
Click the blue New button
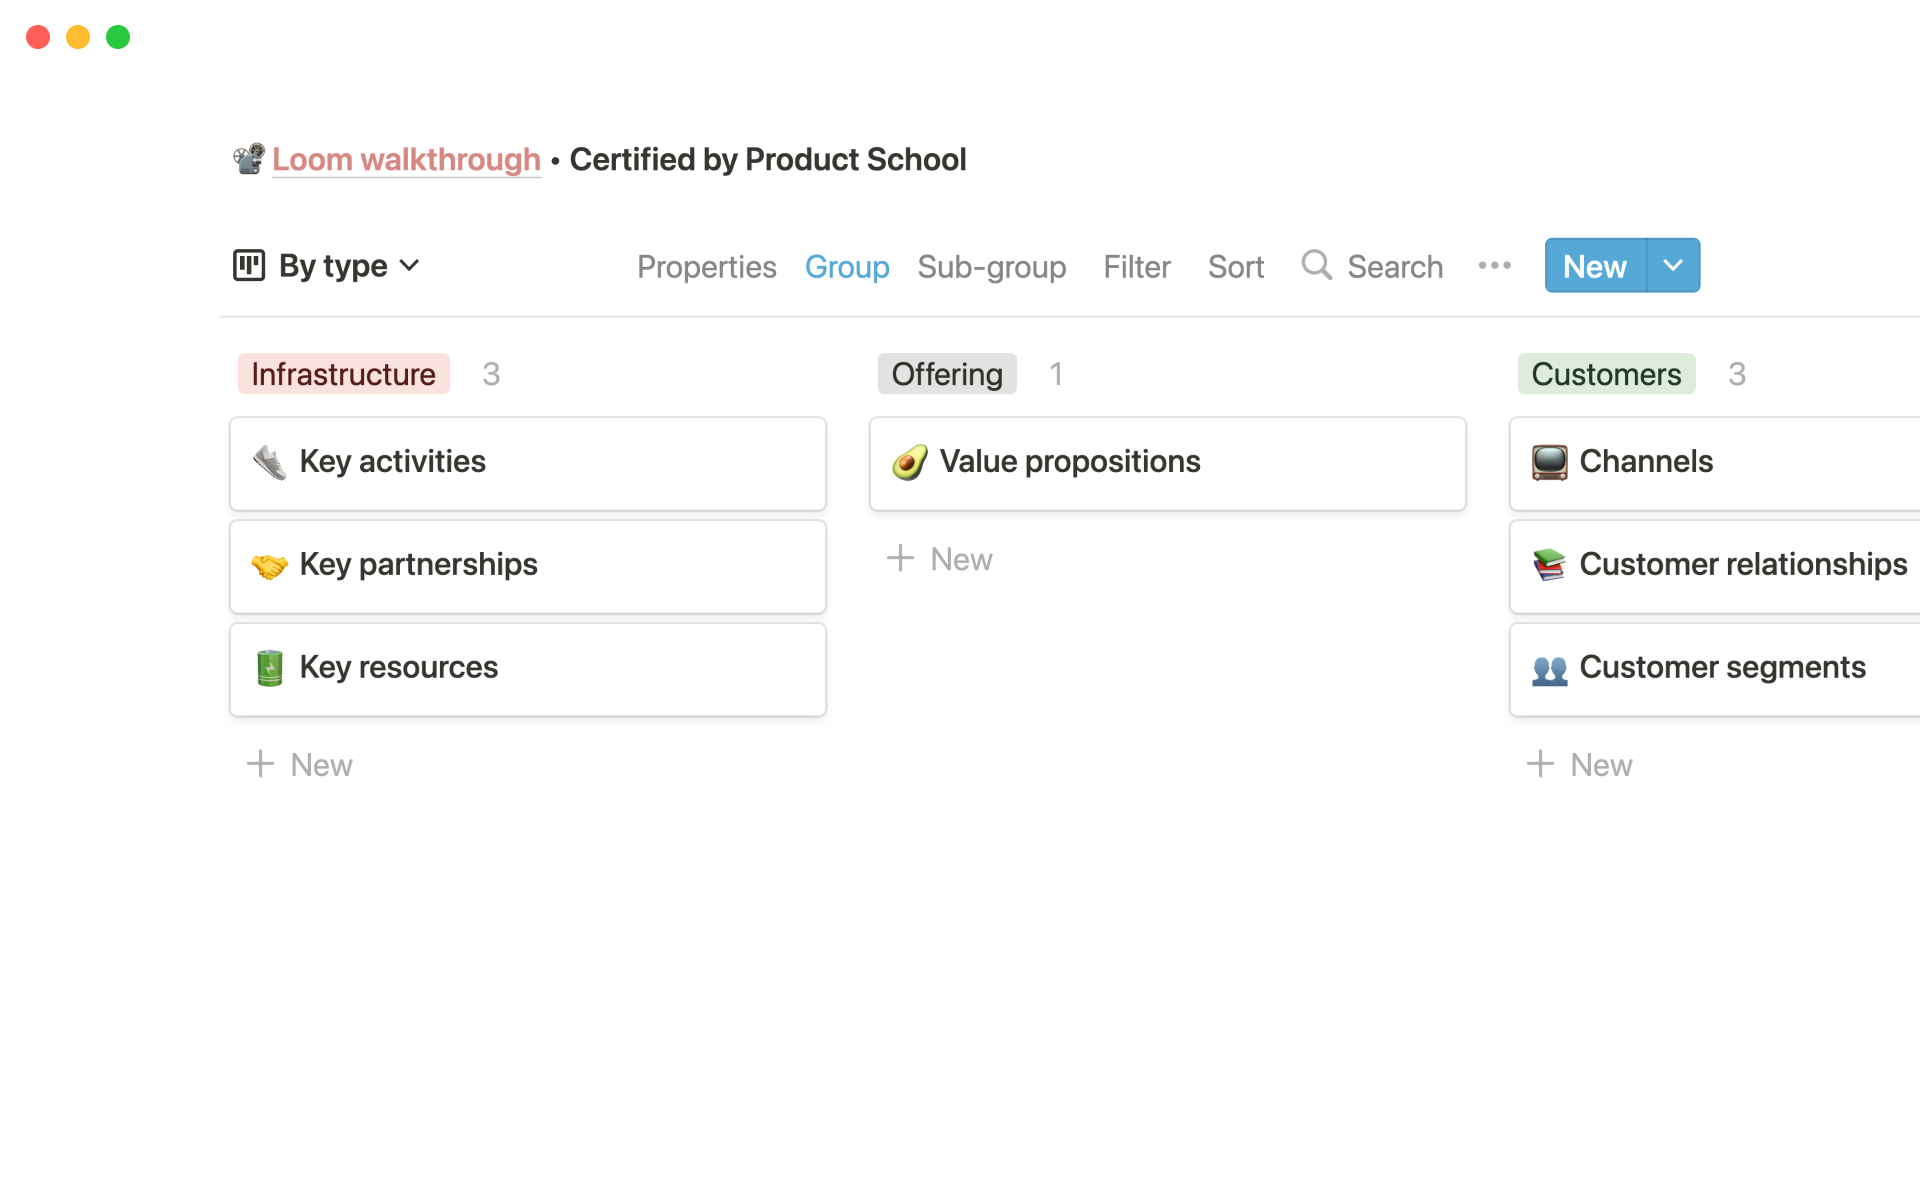pos(1594,266)
